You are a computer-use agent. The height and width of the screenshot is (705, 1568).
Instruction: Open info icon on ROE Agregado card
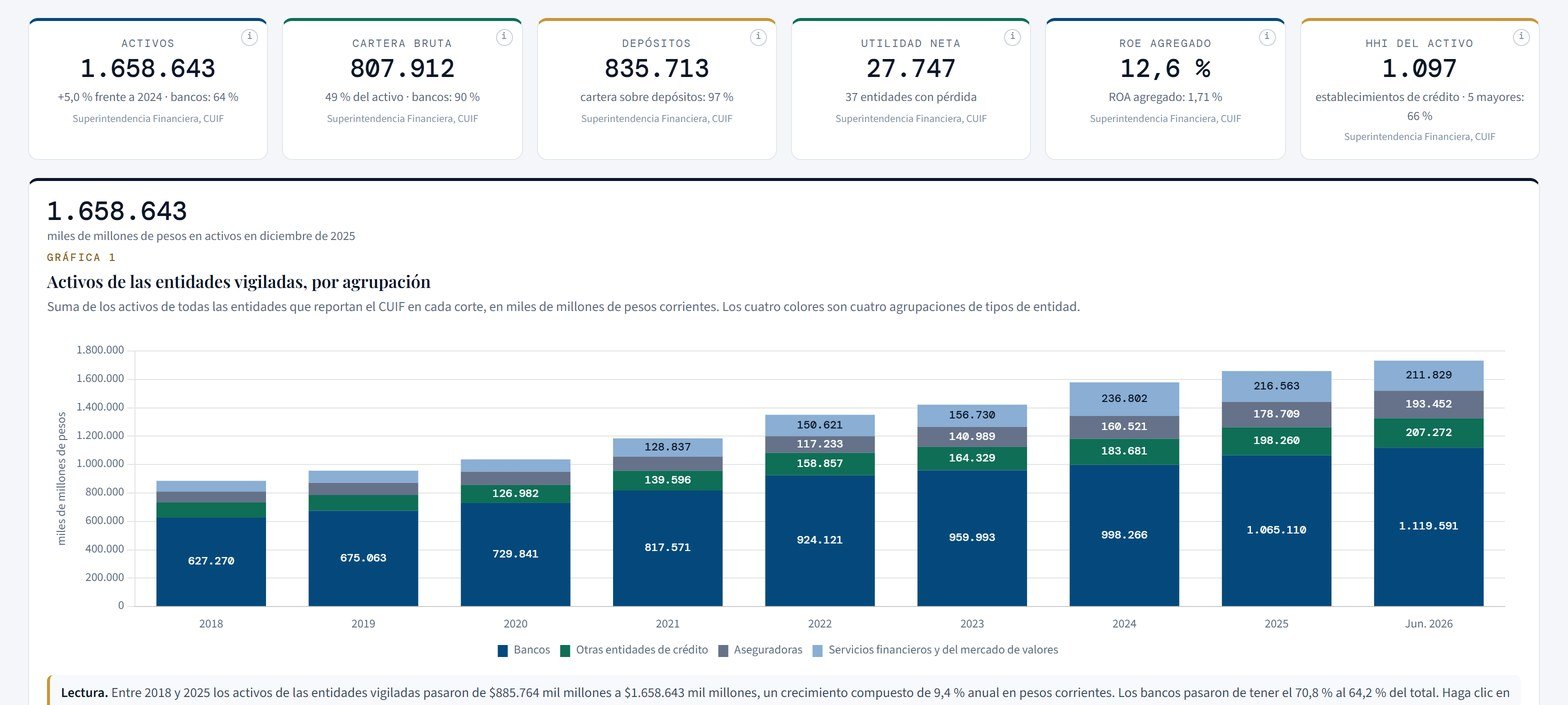click(1268, 37)
